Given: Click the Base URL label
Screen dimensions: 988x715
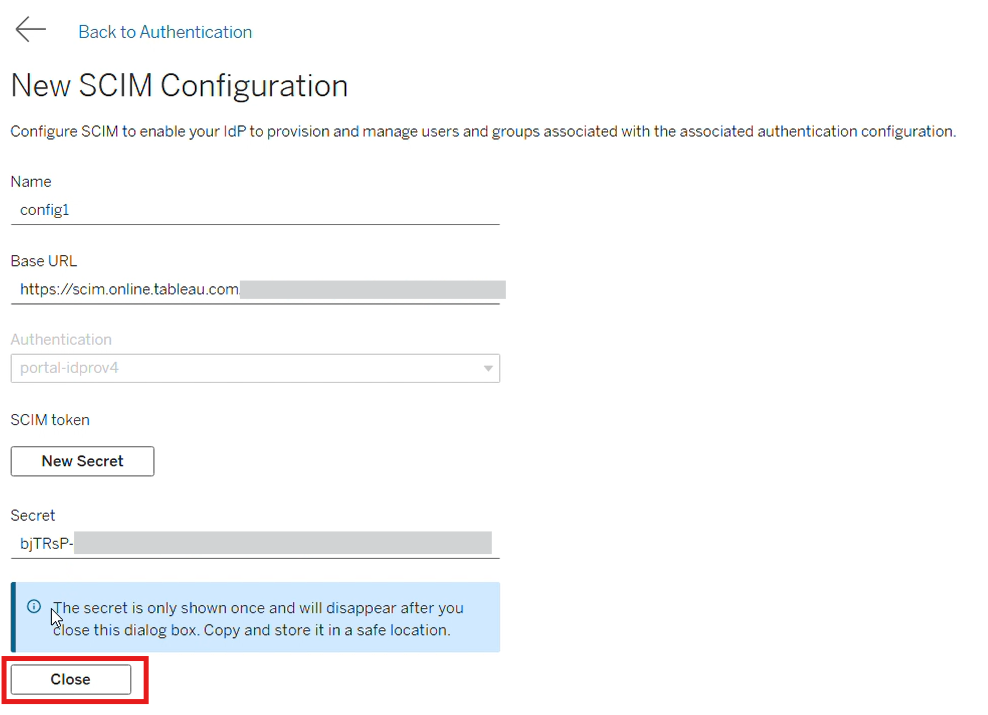Looking at the screenshot, I should tap(43, 261).
